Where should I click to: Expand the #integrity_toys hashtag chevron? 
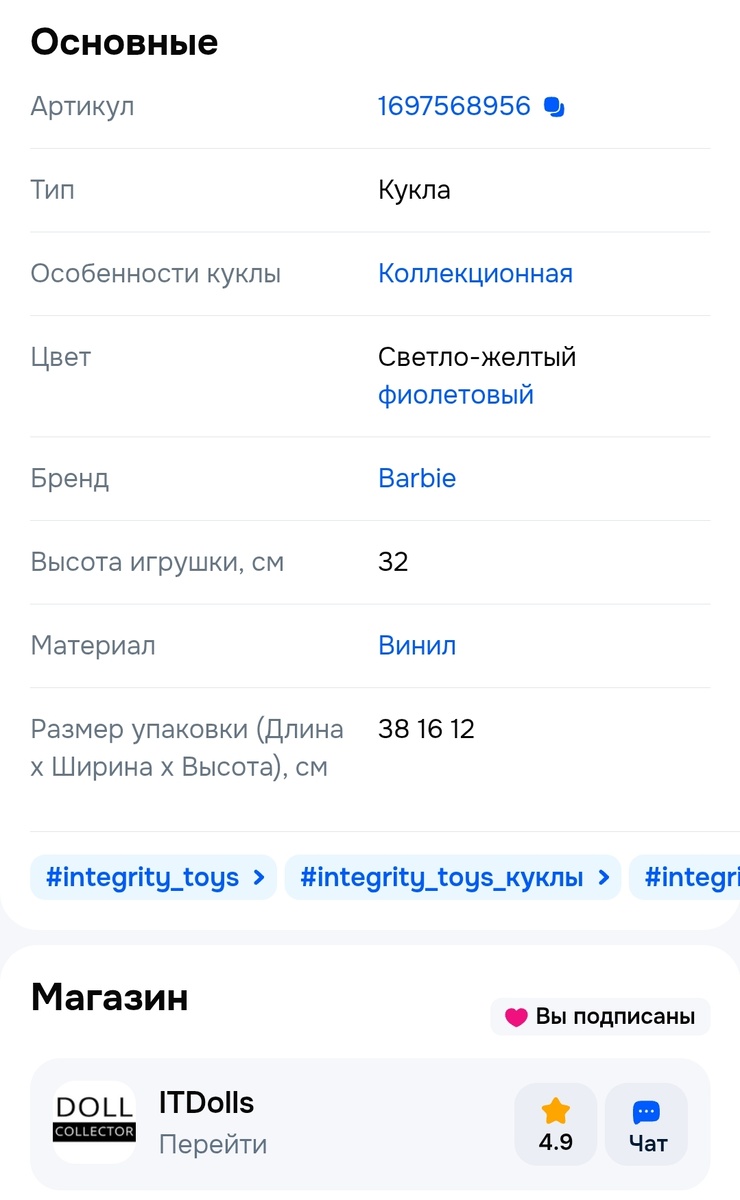pyautogui.click(x=260, y=877)
